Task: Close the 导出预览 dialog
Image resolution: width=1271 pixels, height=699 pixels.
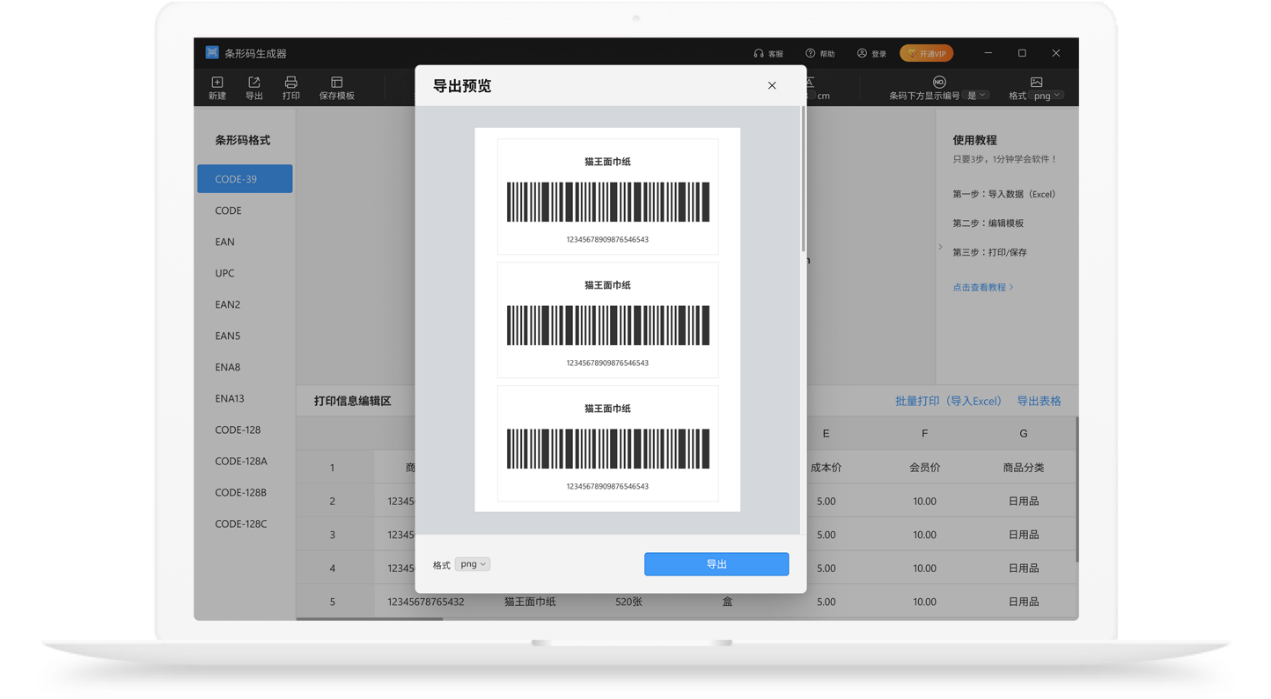Action: [x=772, y=86]
